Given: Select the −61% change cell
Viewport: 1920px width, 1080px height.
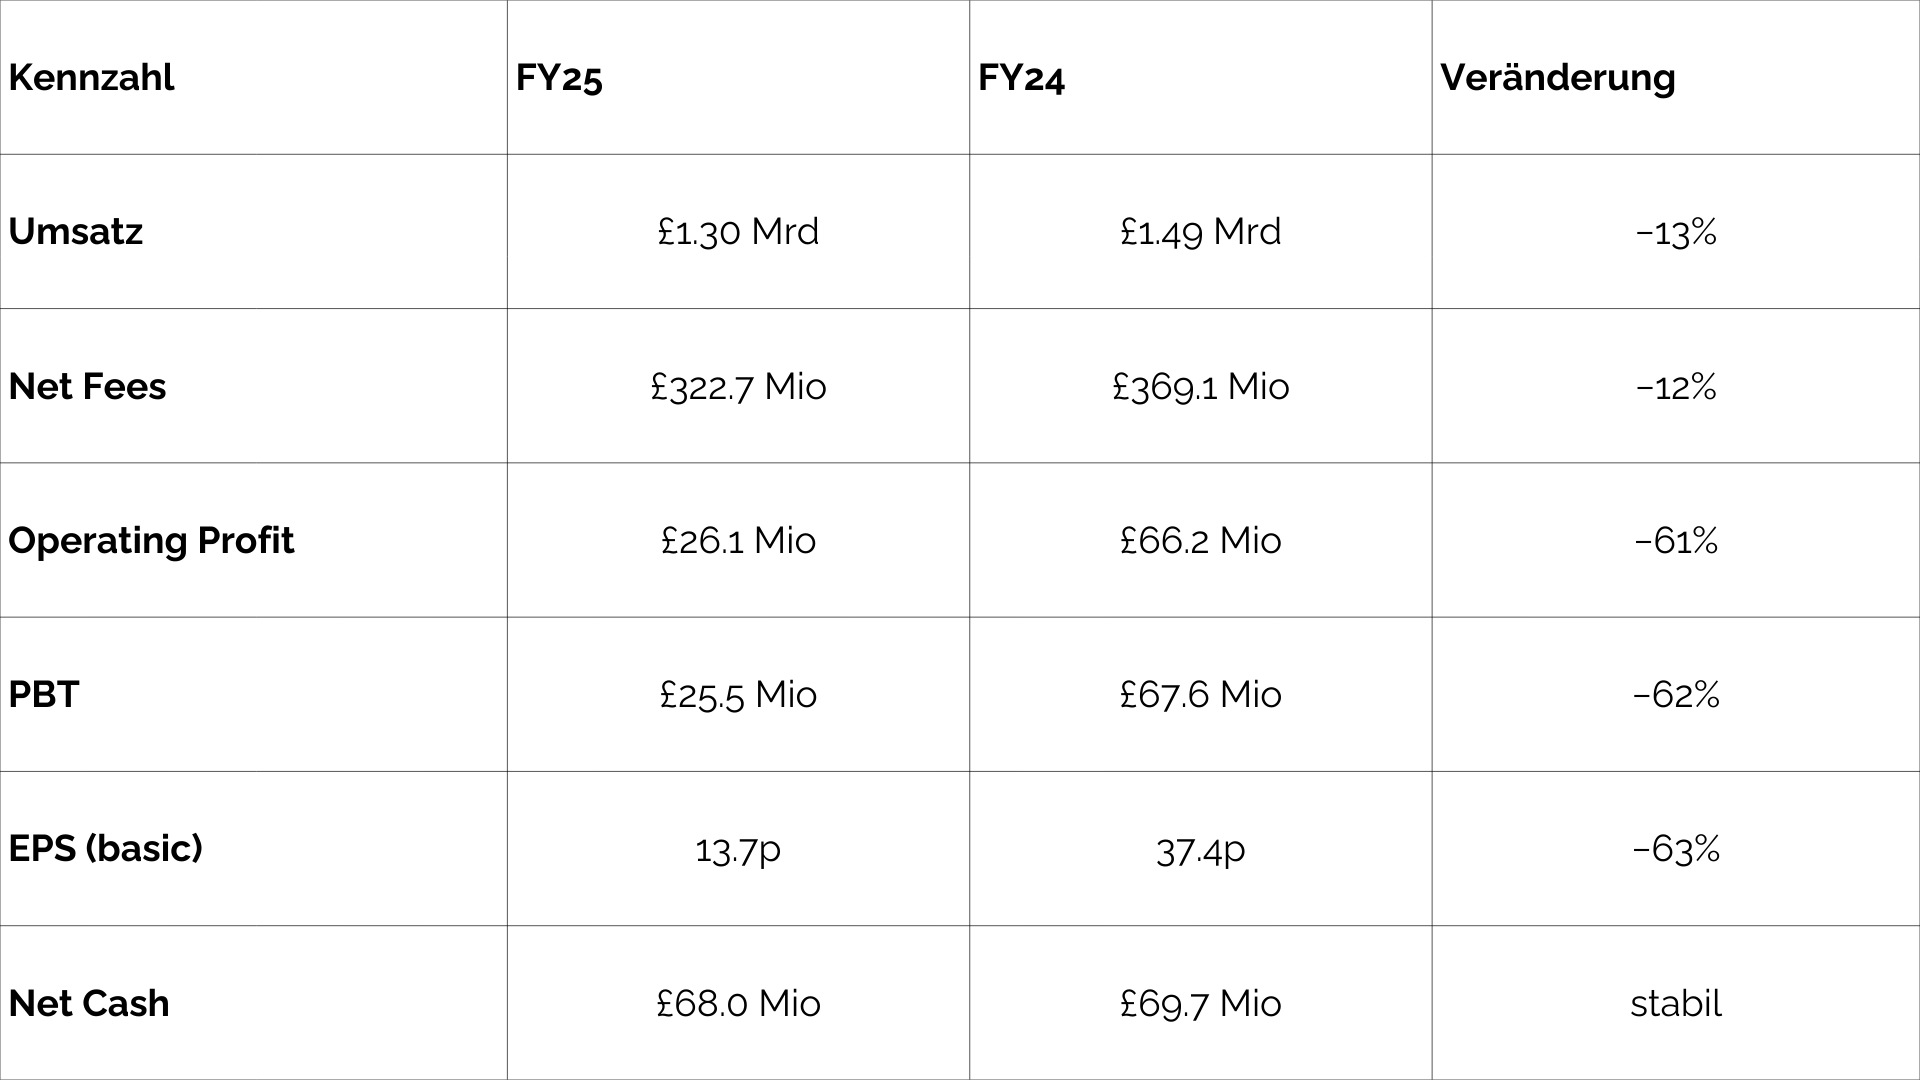Looking at the screenshot, I should [x=1676, y=540].
